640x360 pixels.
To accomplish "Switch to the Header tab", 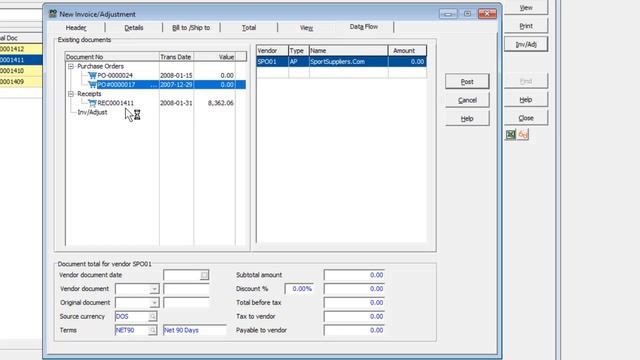I will coord(76,27).
